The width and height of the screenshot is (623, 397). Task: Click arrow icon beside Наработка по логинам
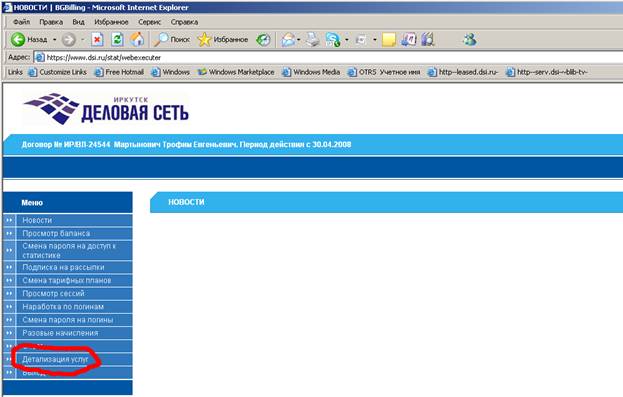(9, 306)
